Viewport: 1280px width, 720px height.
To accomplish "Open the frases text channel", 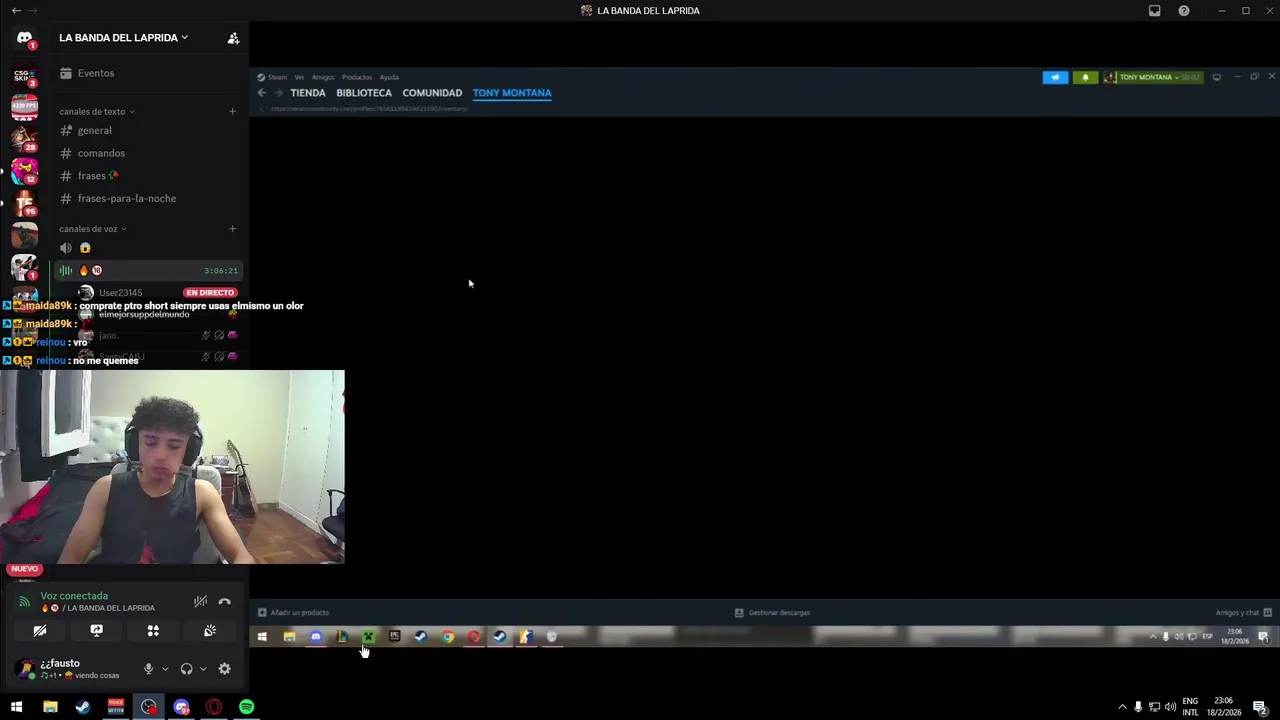I will 147,176.
